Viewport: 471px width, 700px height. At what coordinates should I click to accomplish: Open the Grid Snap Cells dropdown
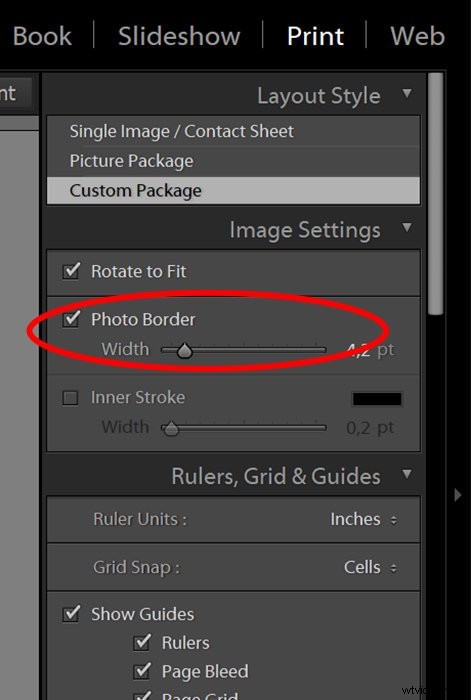pos(370,567)
